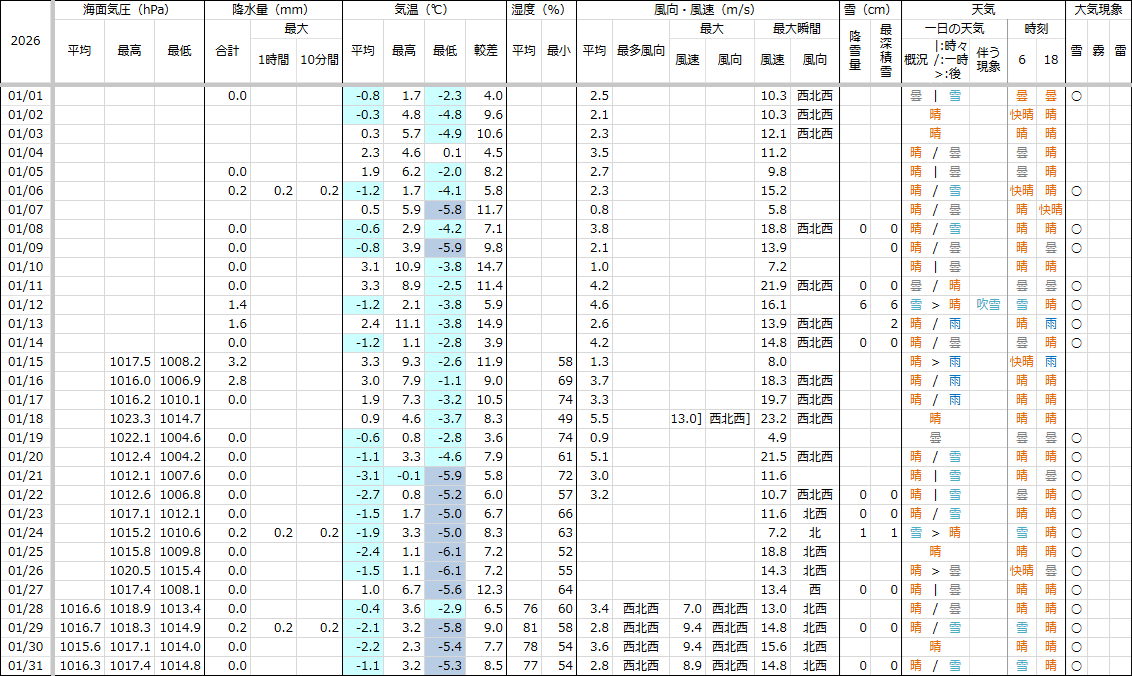The height and width of the screenshot is (676, 1132).
Task: Click the 大気現象 header cell
Action: (x=1098, y=9)
